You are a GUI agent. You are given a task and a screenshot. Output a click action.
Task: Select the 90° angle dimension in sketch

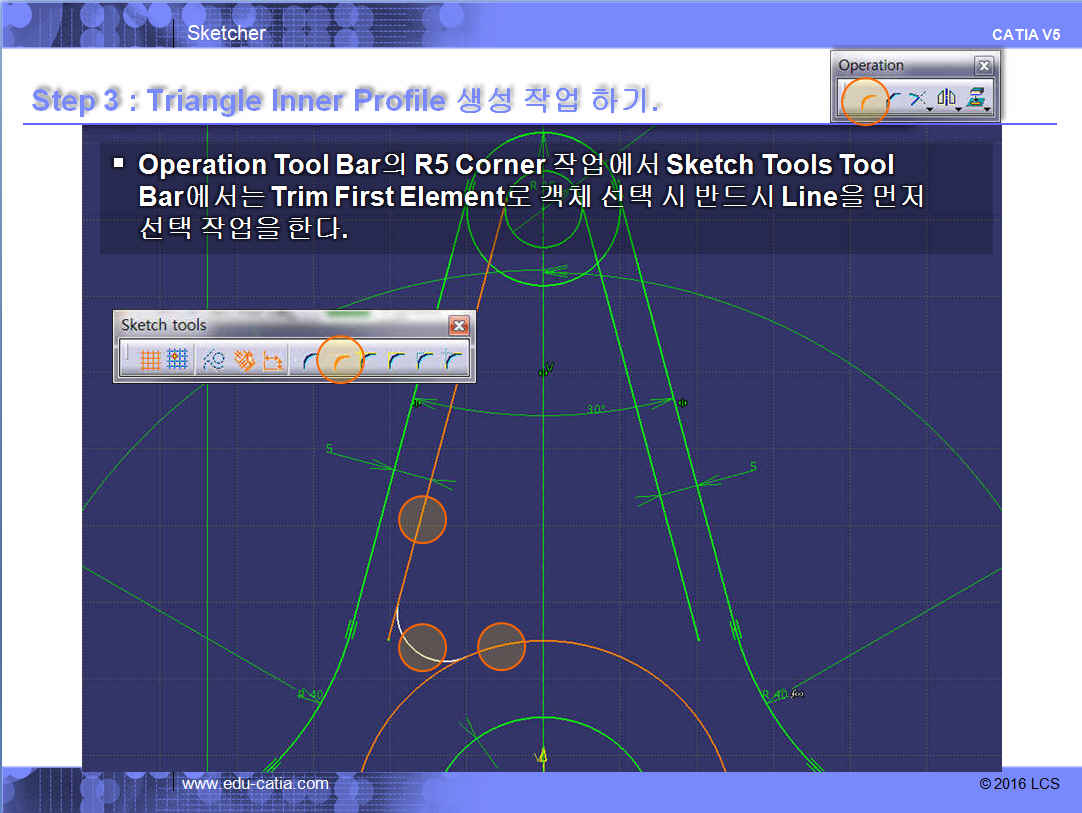tap(597, 410)
